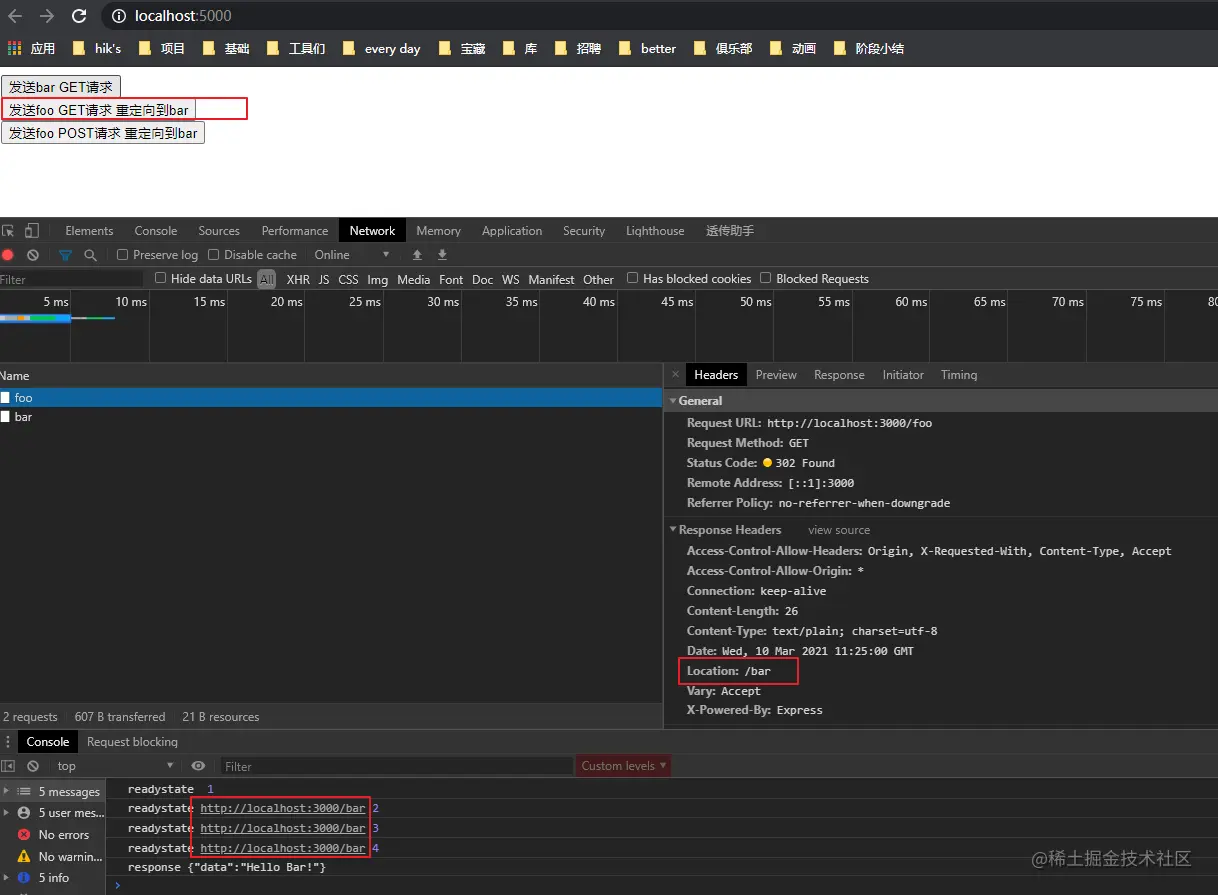This screenshot has width=1218, height=895.
Task: Select the No errors console filter
Action: click(53, 835)
